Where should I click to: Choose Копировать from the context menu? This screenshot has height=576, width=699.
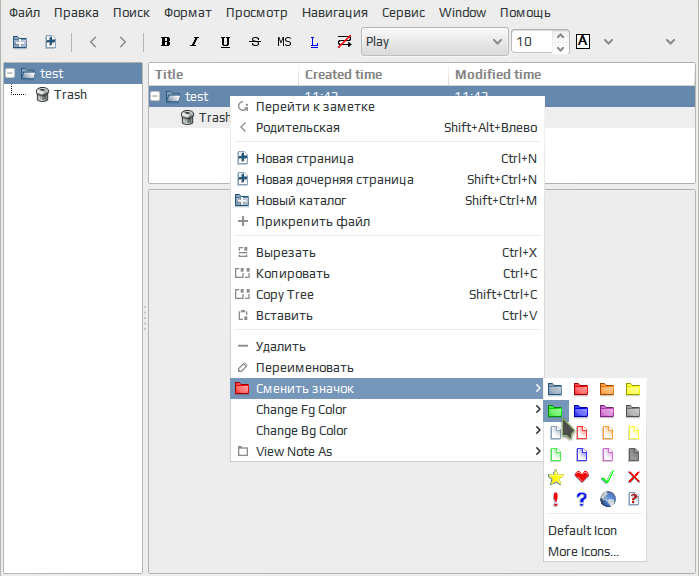[292, 274]
